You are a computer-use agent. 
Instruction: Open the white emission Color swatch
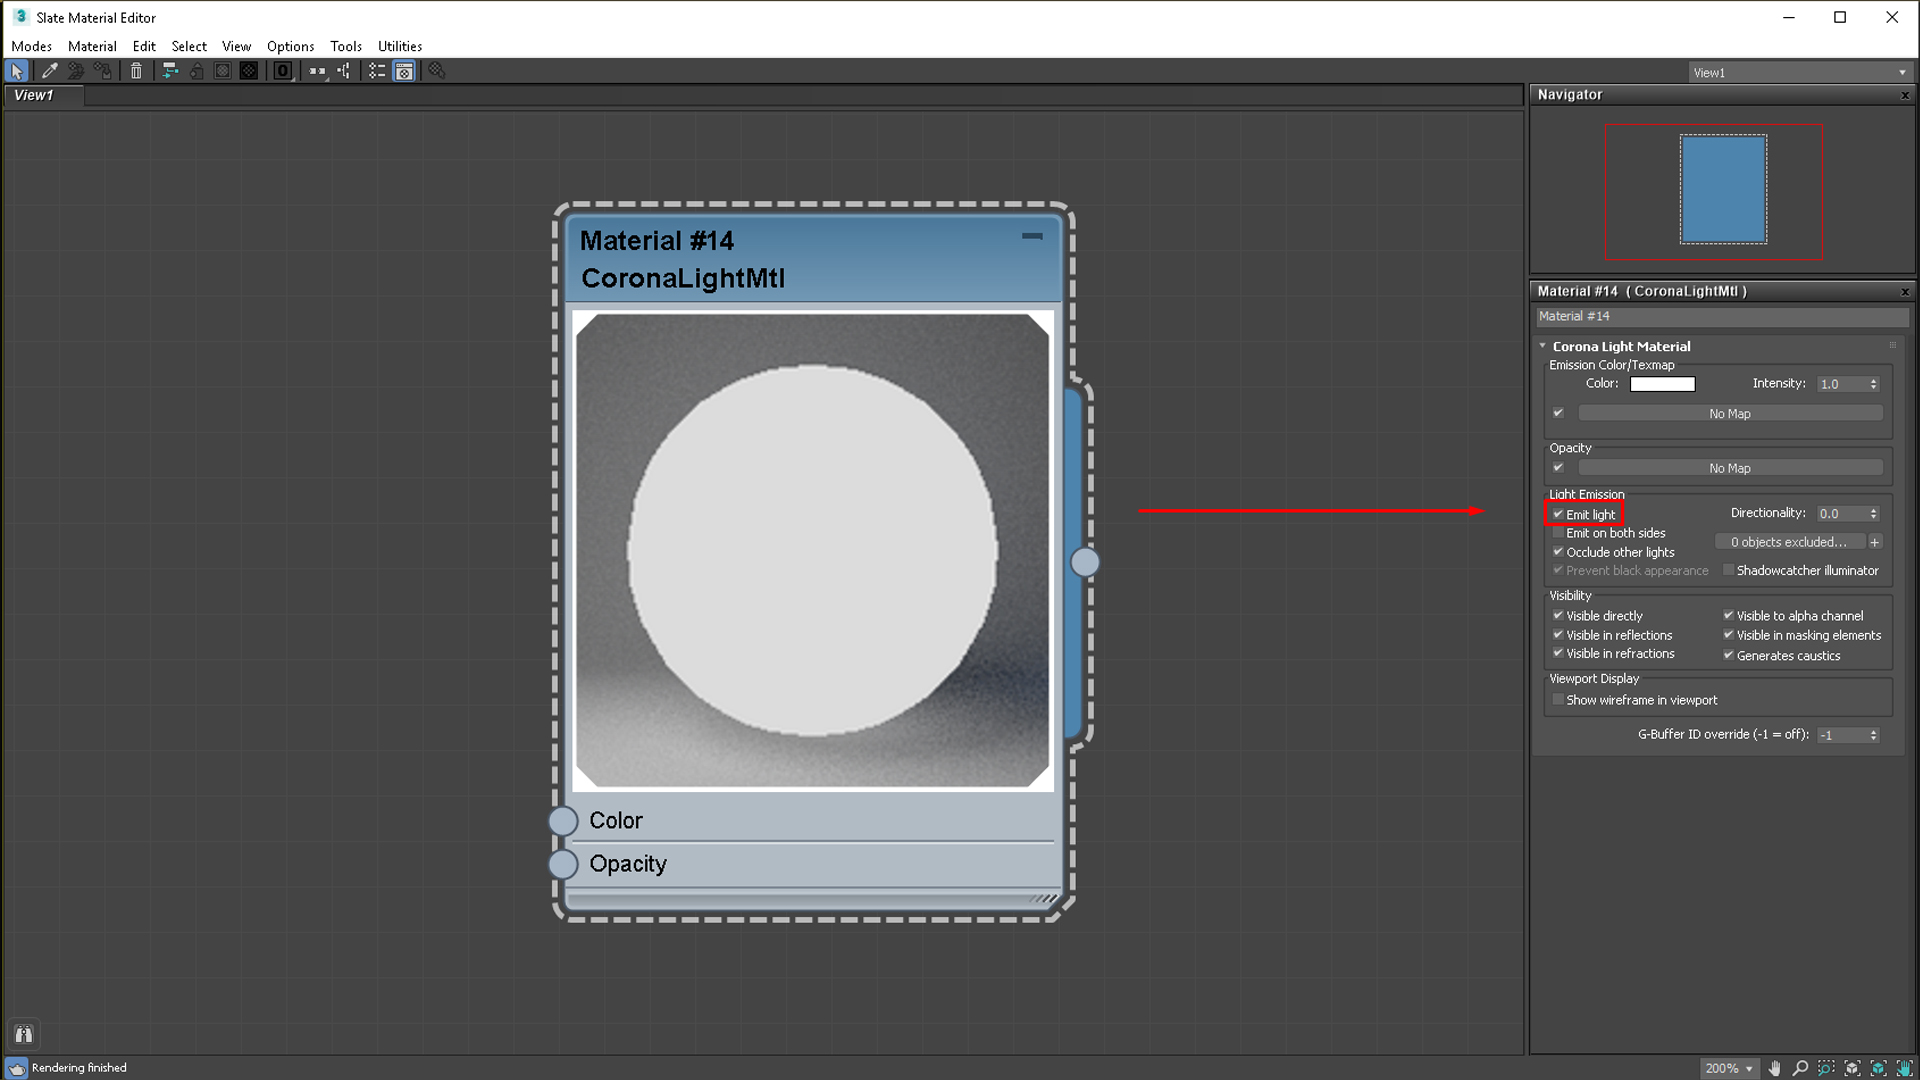click(x=1663, y=384)
